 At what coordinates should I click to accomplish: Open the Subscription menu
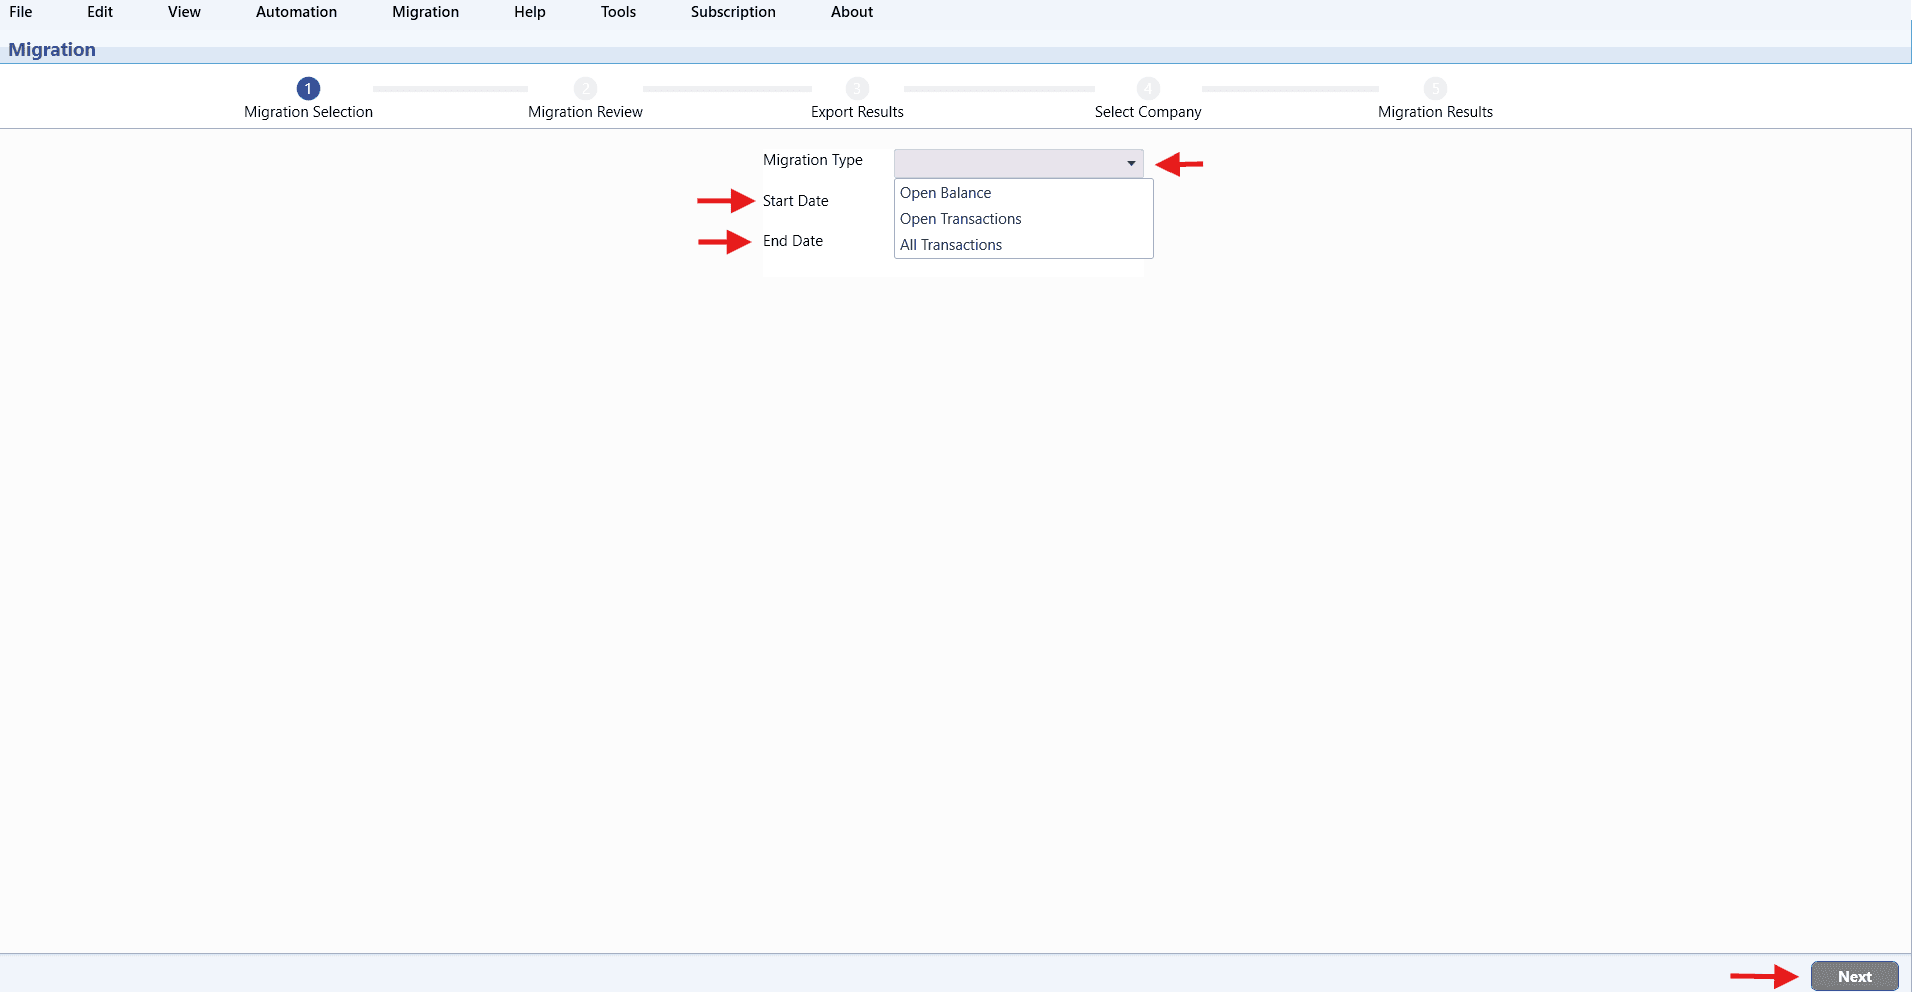(733, 12)
